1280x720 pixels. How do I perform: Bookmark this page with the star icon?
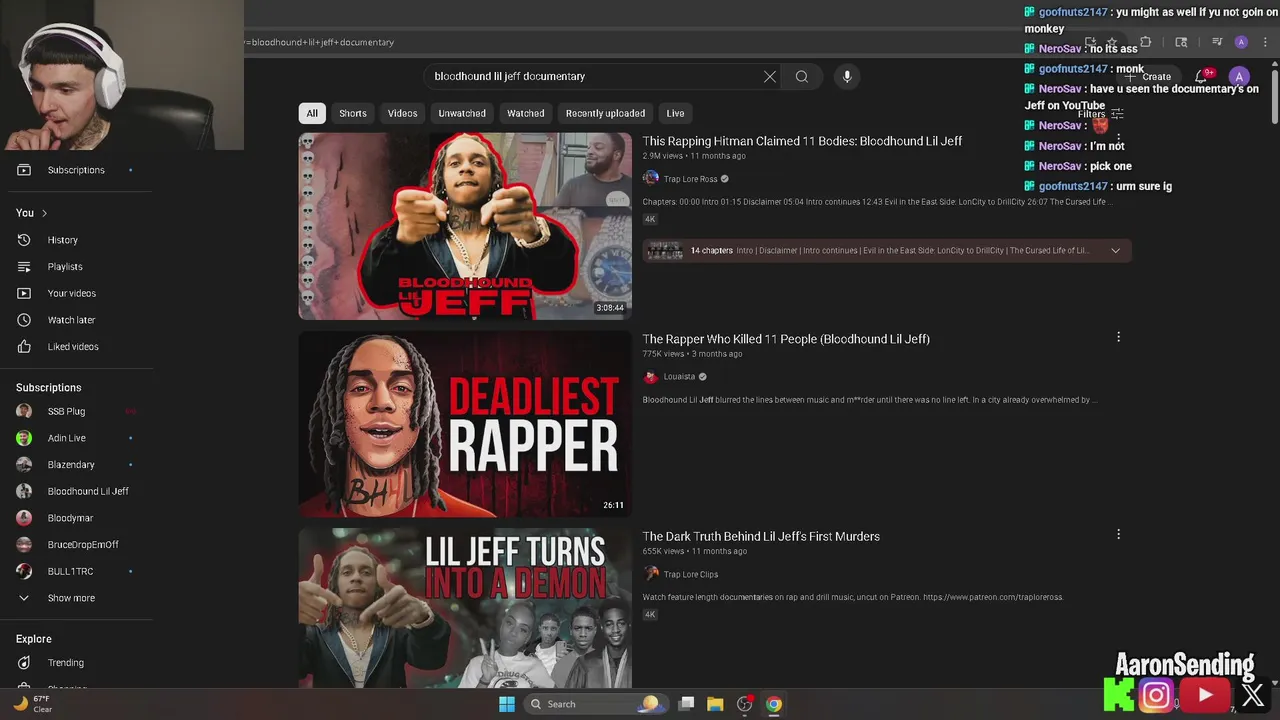click(x=1111, y=42)
